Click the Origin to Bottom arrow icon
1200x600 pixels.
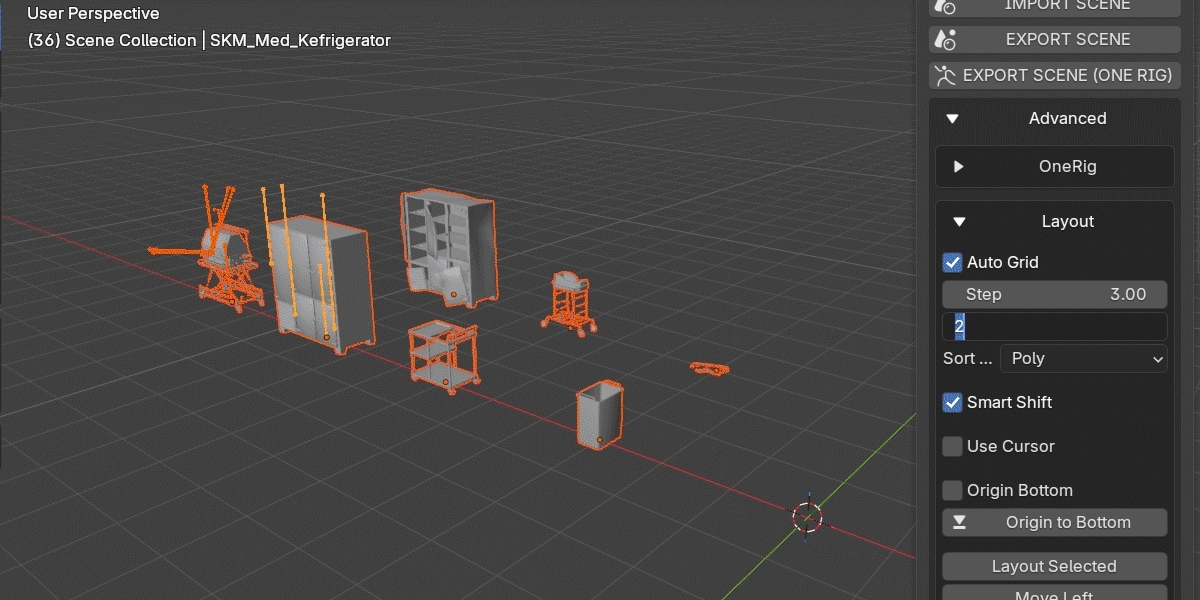(x=960, y=522)
